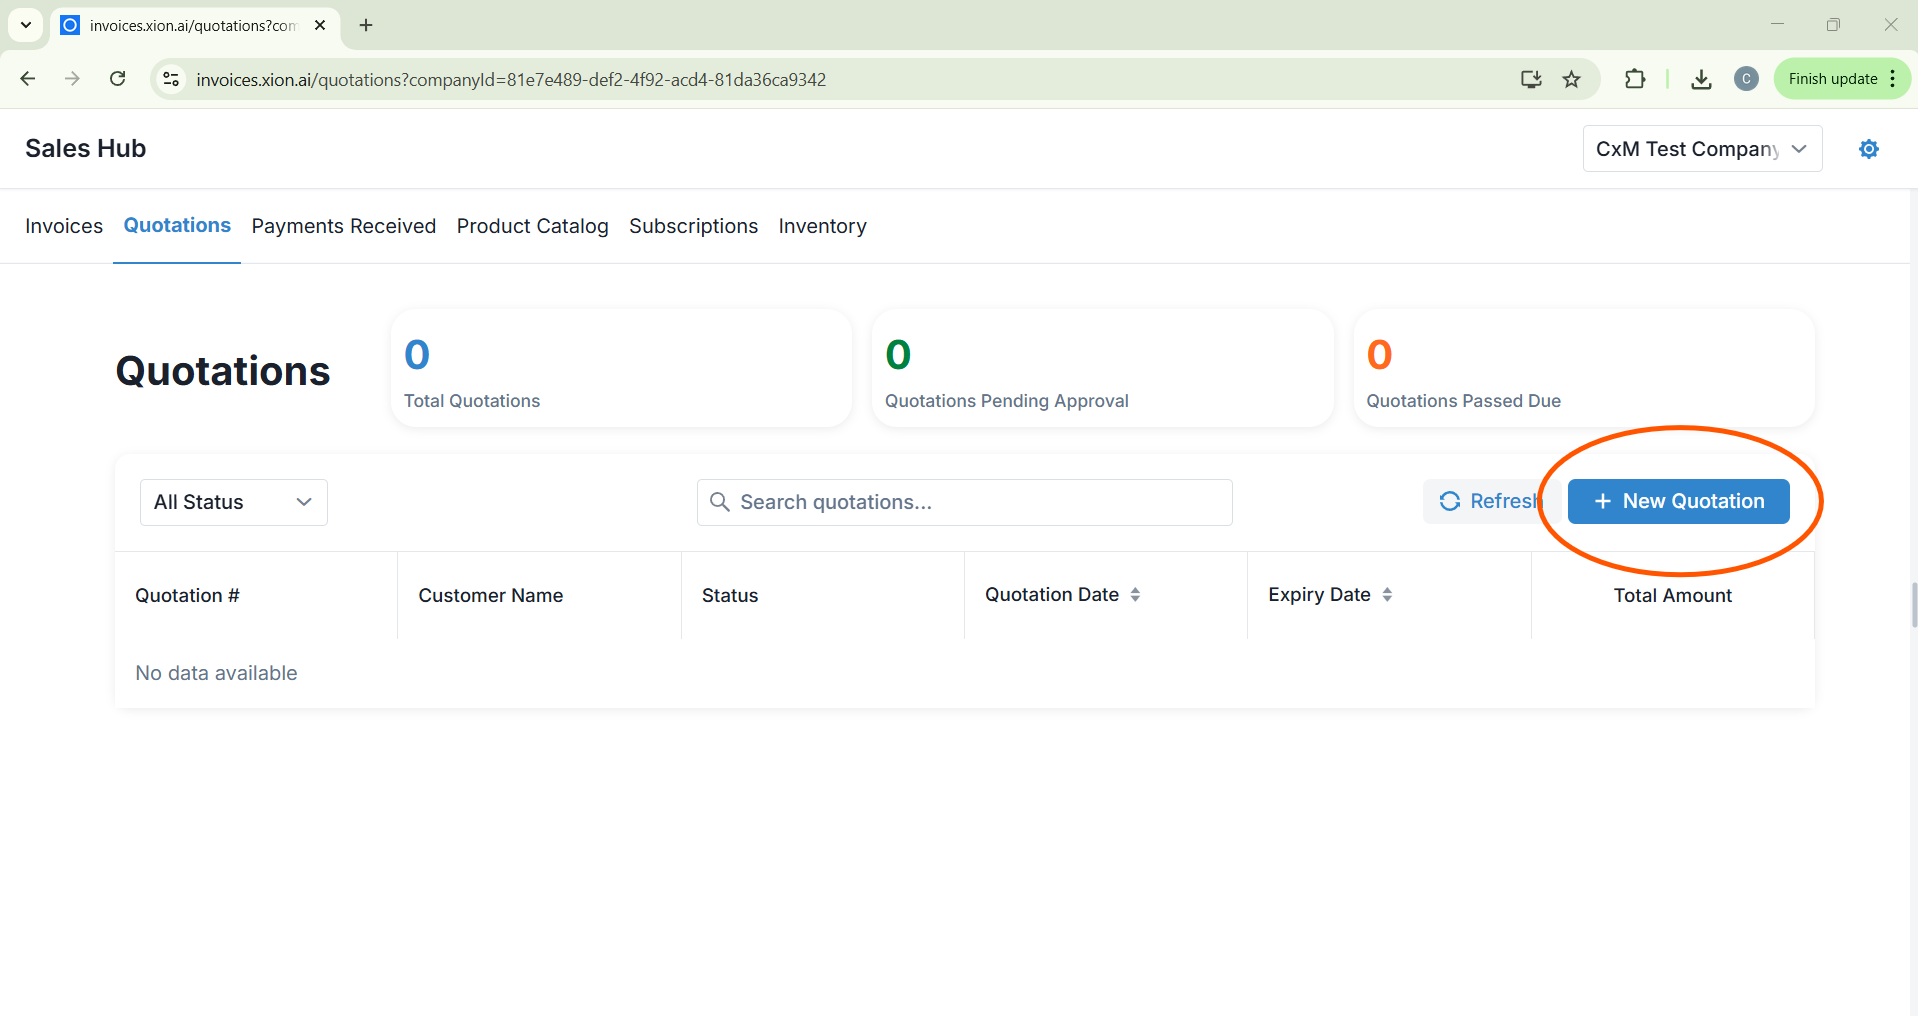This screenshot has height=1016, width=1918.
Task: Go to the Subscriptions tab
Action: pyautogui.click(x=693, y=226)
